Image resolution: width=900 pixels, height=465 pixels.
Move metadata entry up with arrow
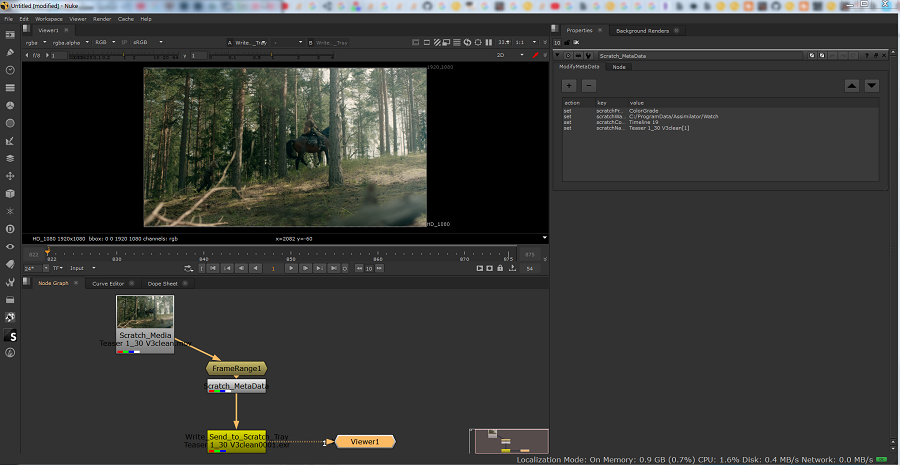(852, 86)
